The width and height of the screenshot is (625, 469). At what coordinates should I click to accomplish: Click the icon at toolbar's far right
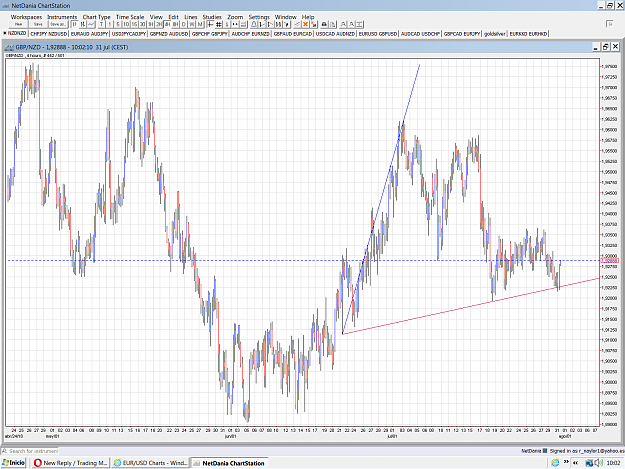point(609,24)
